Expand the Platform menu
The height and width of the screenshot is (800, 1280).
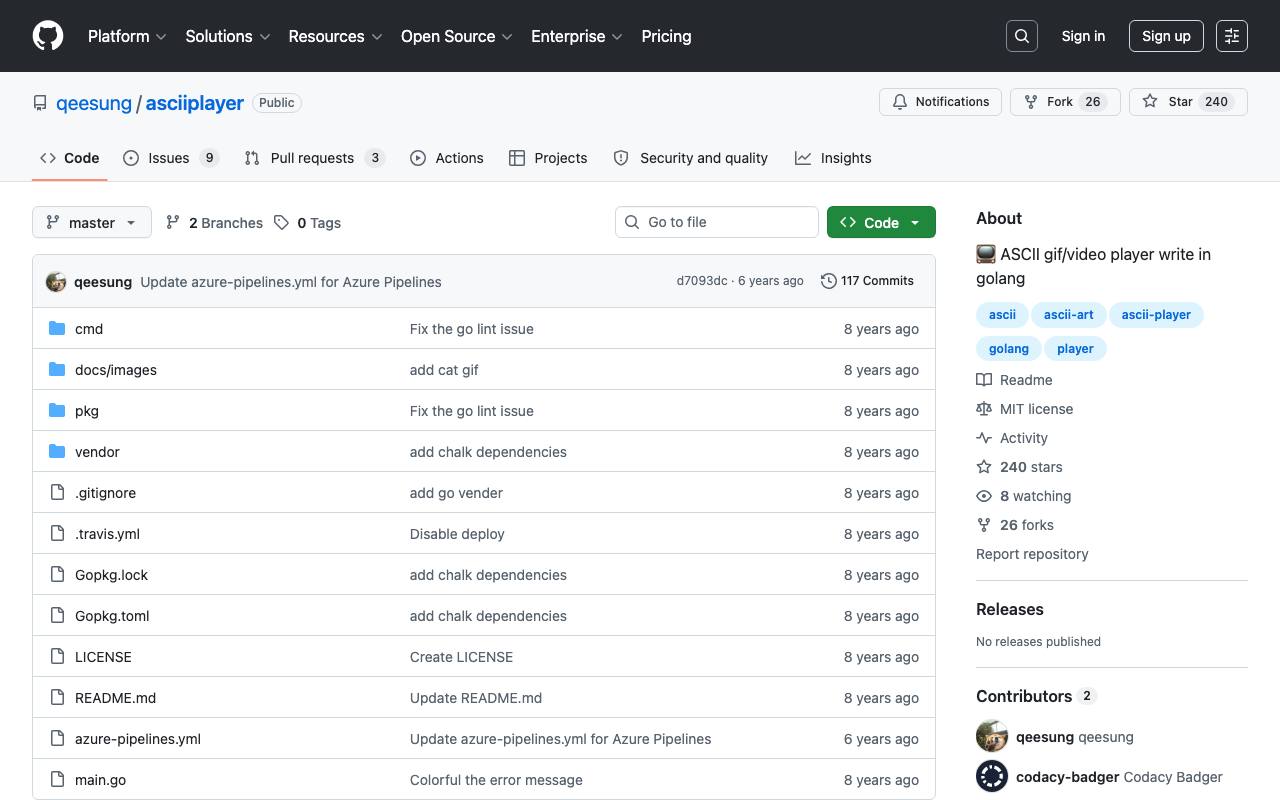point(127,36)
